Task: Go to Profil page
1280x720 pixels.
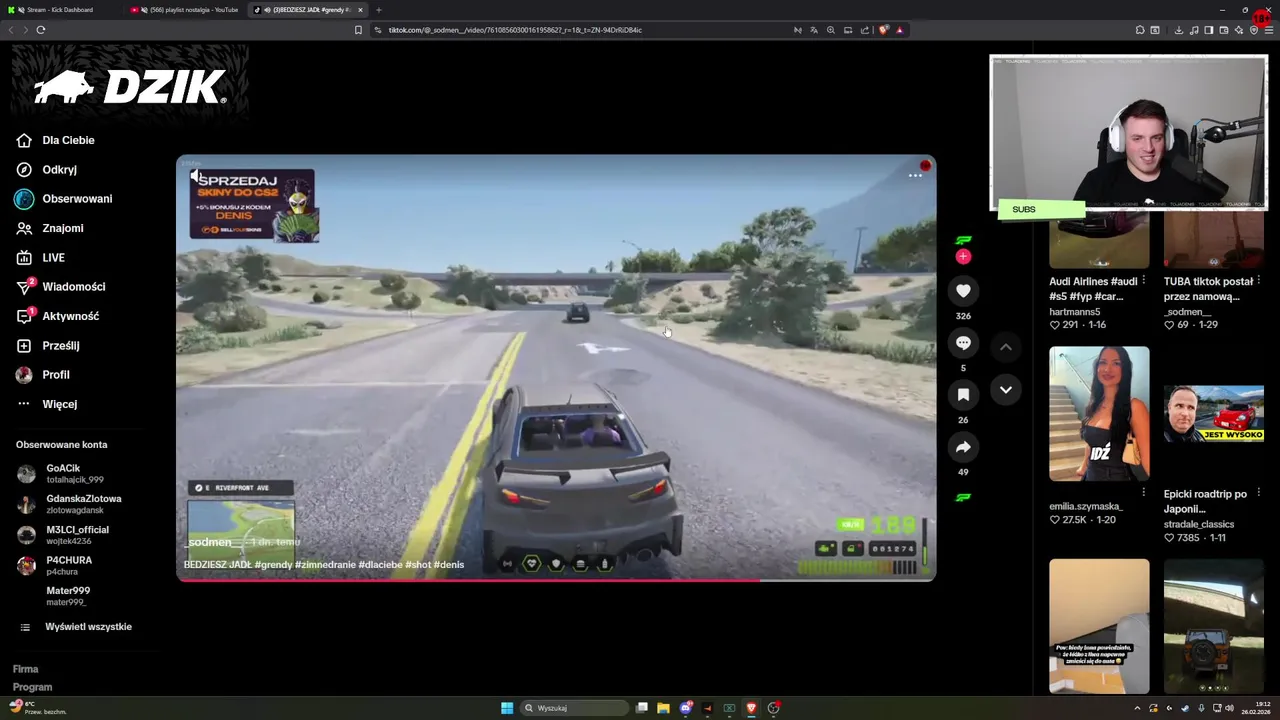Action: (x=43, y=375)
